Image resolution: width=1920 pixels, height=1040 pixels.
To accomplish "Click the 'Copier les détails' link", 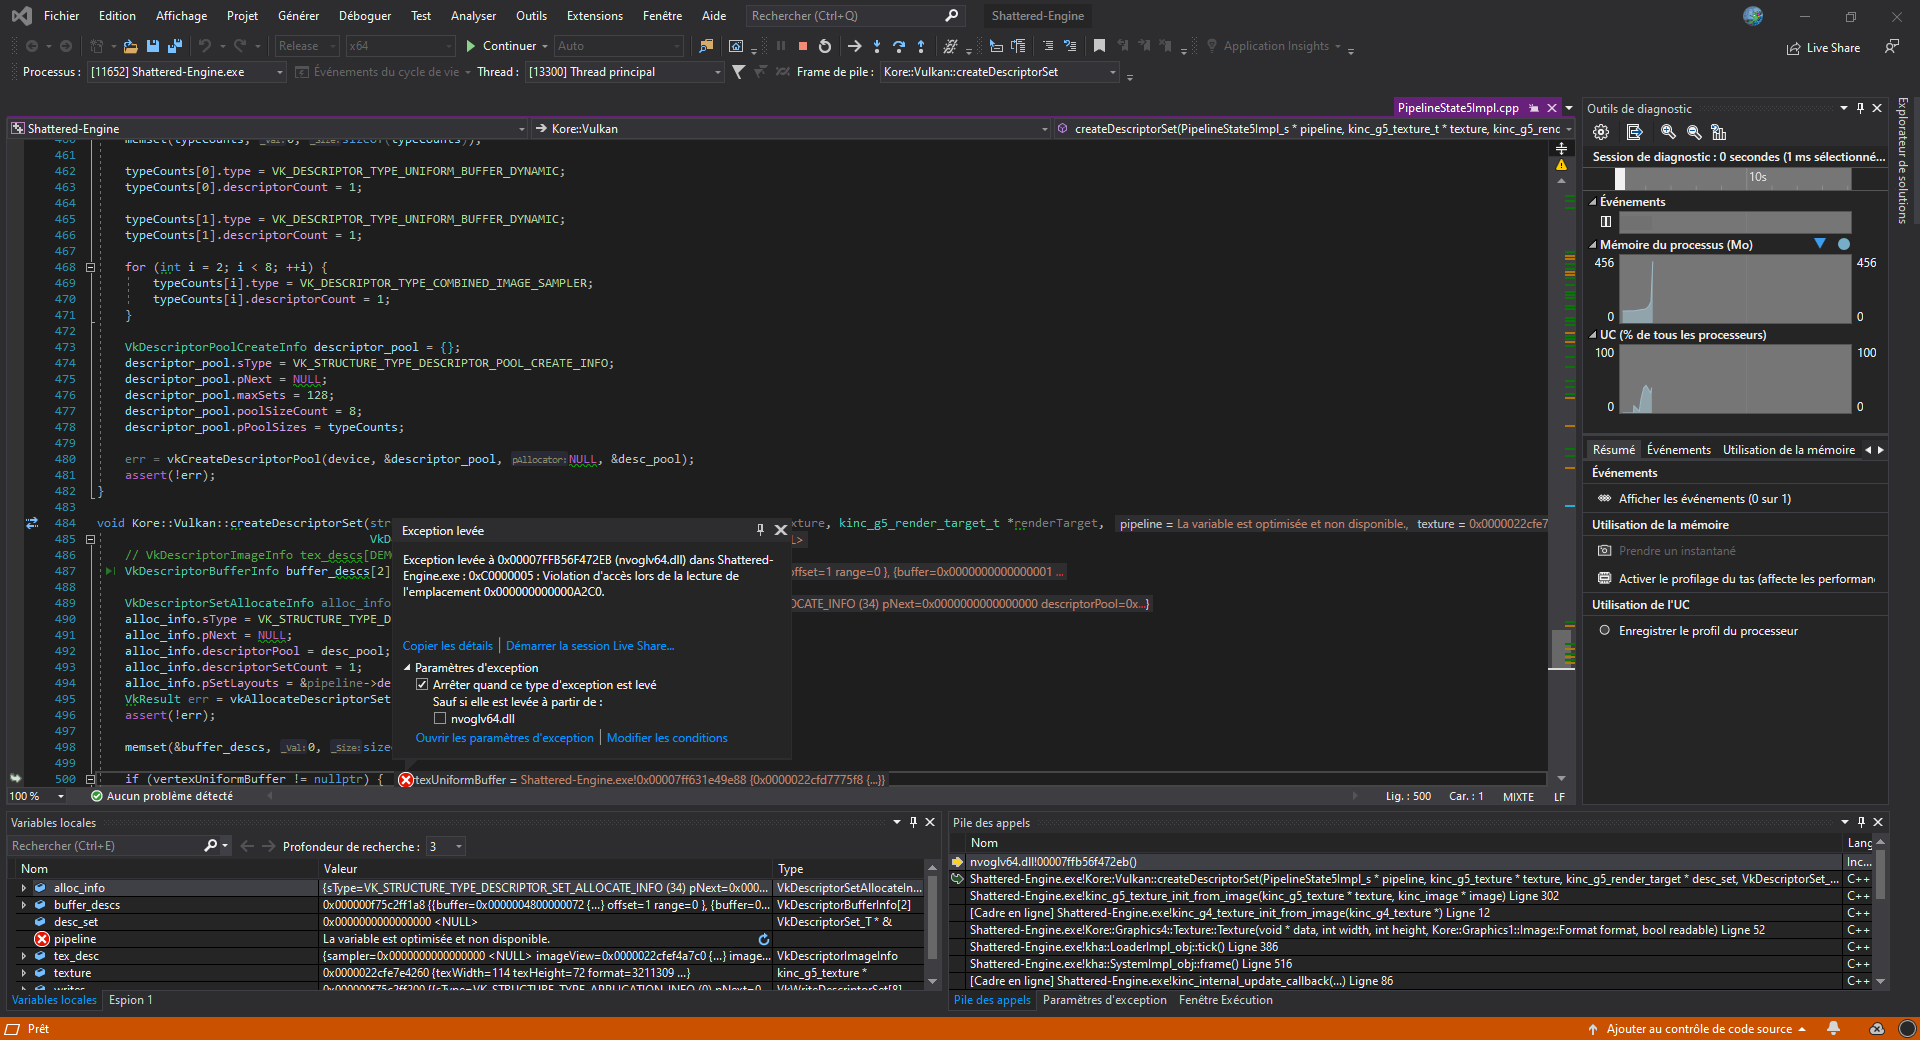I will [447, 645].
